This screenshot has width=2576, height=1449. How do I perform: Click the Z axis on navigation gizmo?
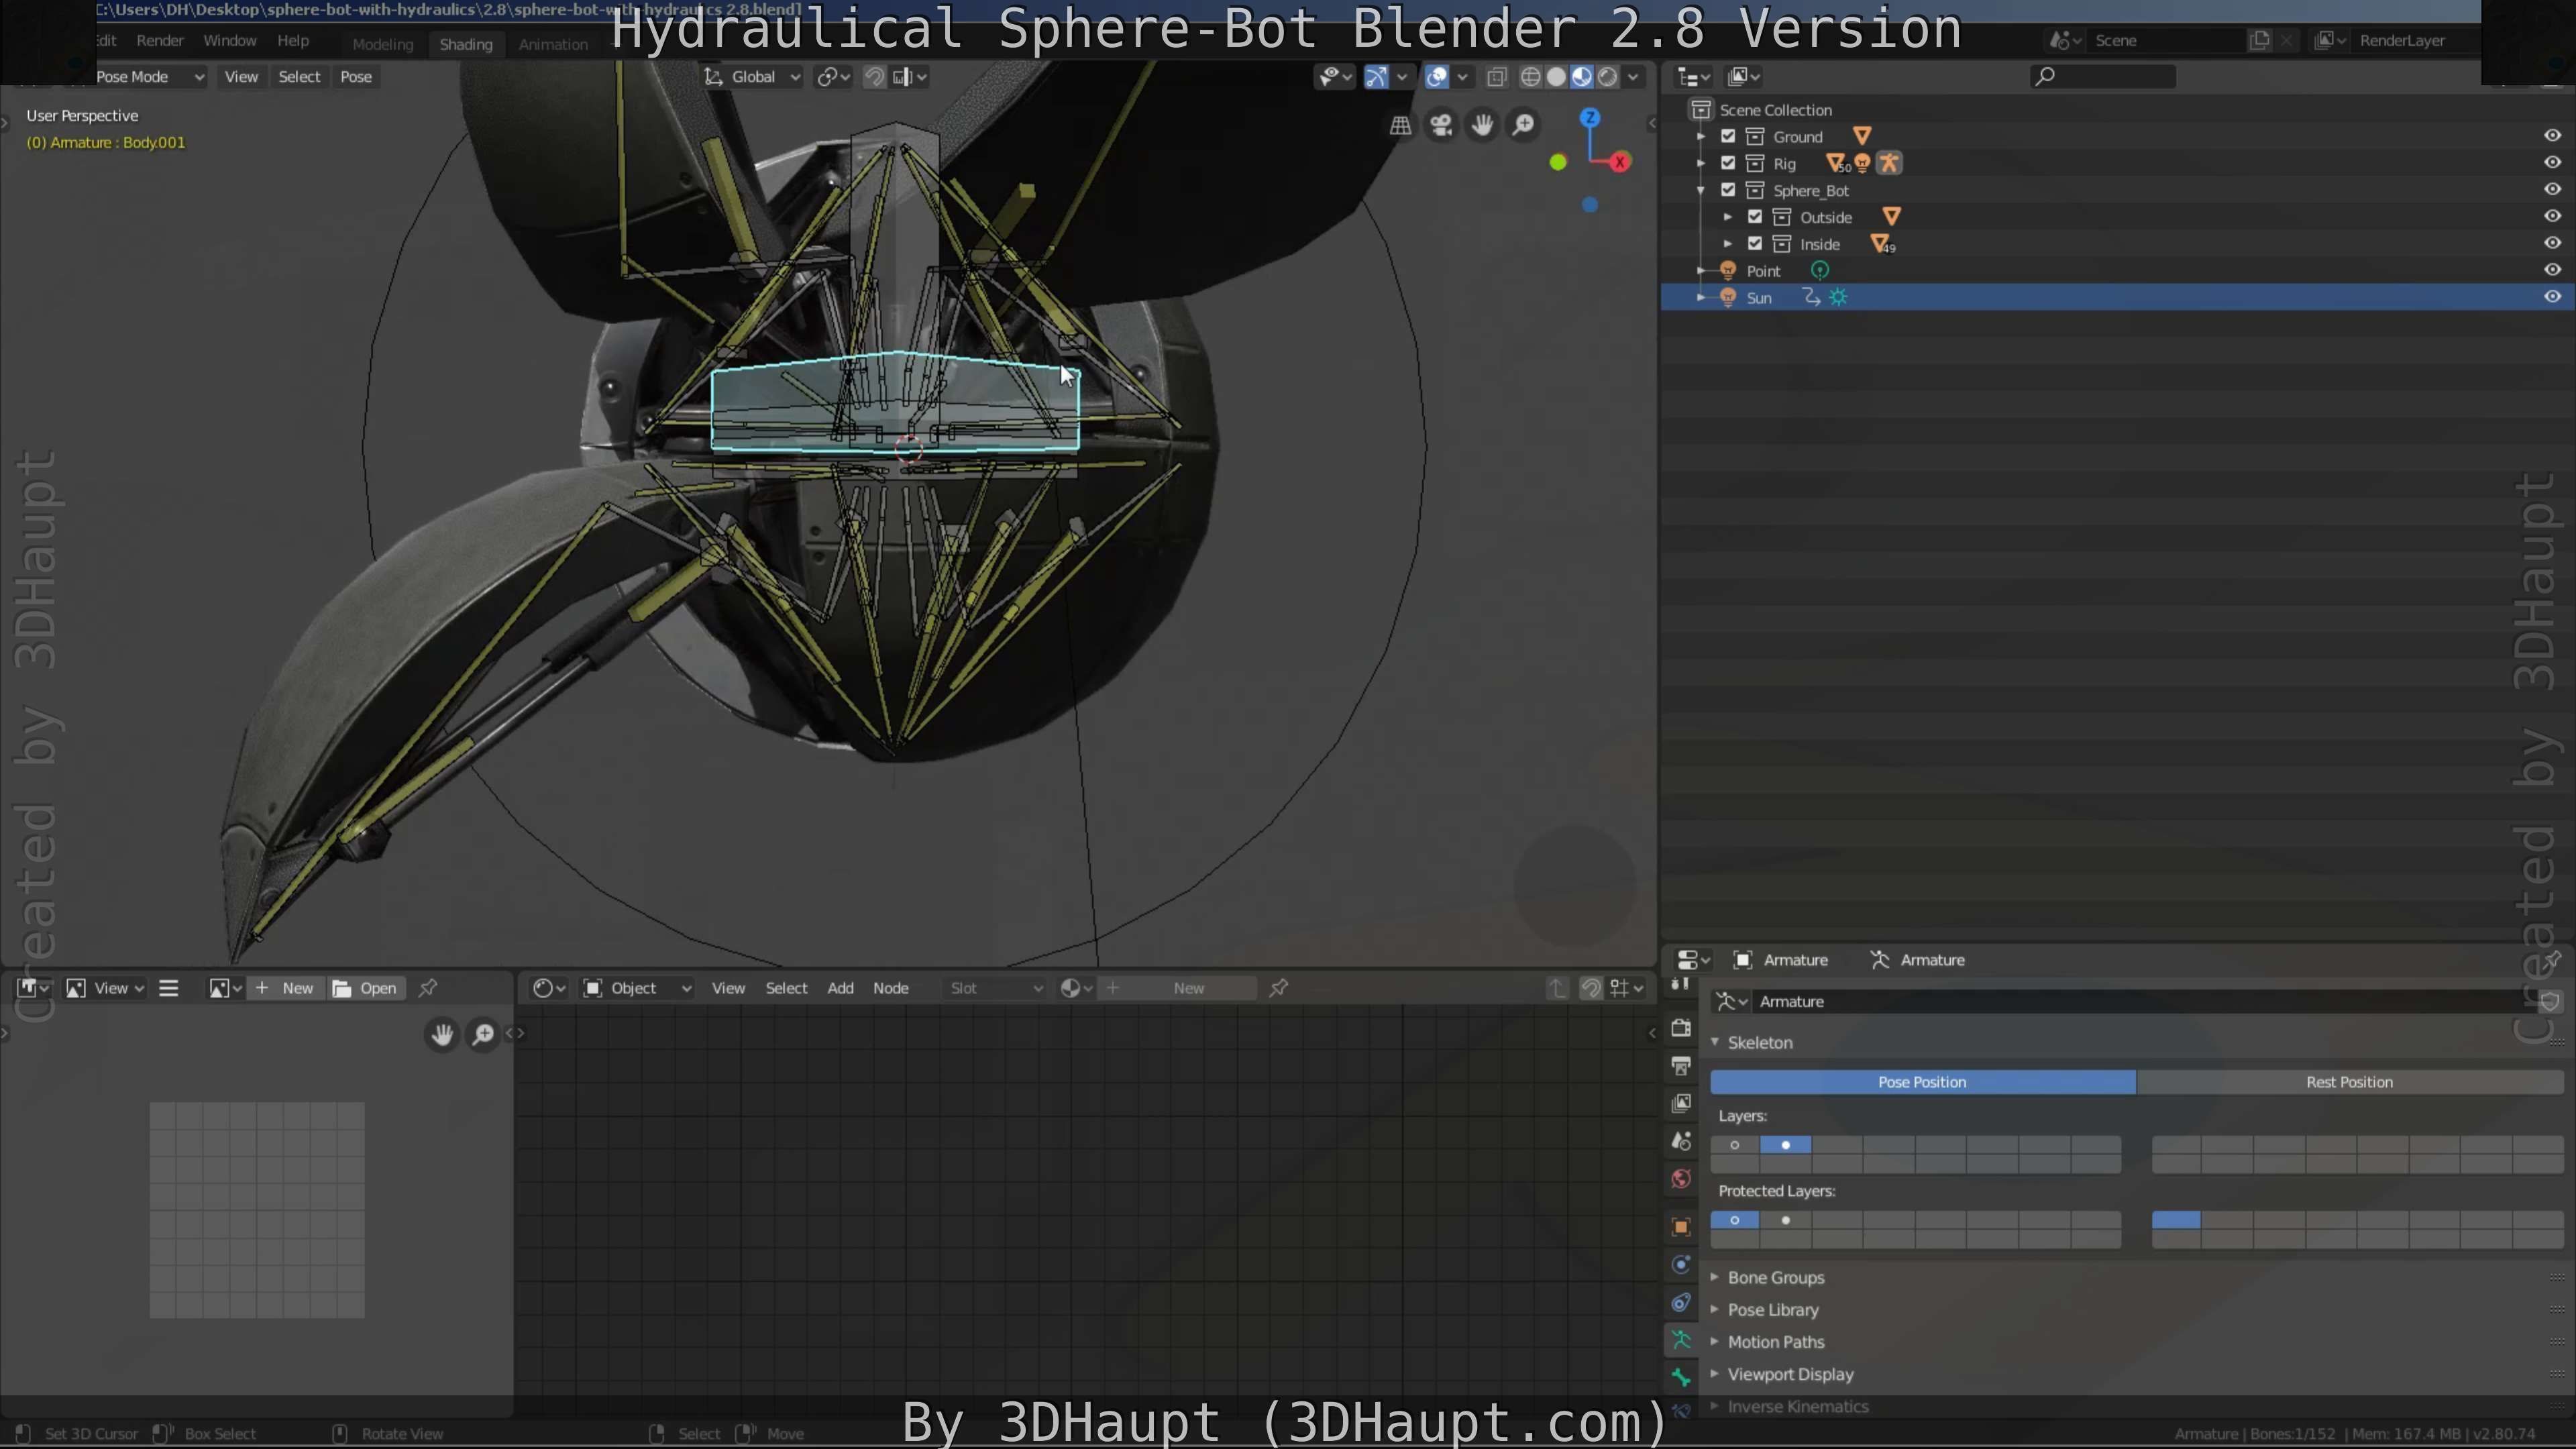(1589, 118)
